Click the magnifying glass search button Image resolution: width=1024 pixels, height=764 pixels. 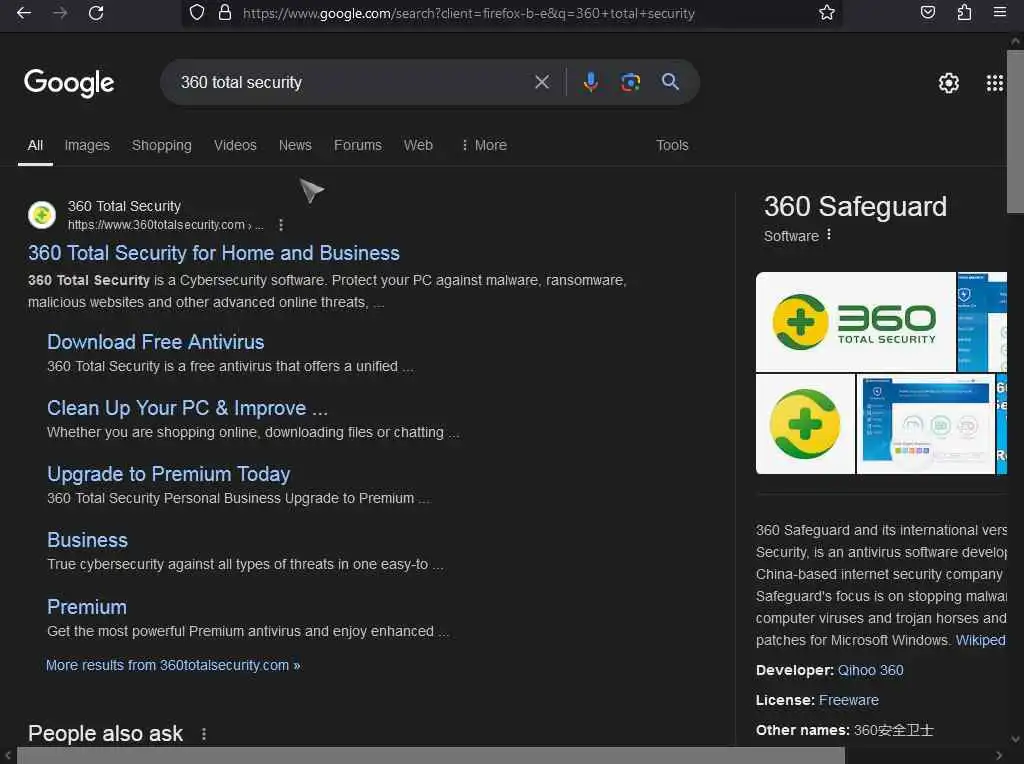tap(670, 82)
